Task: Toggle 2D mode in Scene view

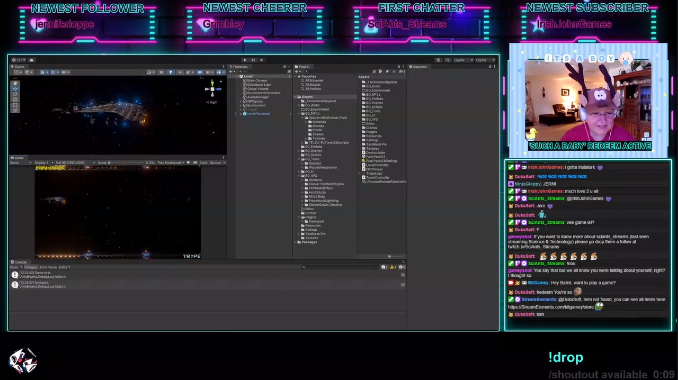Action: 161,72
